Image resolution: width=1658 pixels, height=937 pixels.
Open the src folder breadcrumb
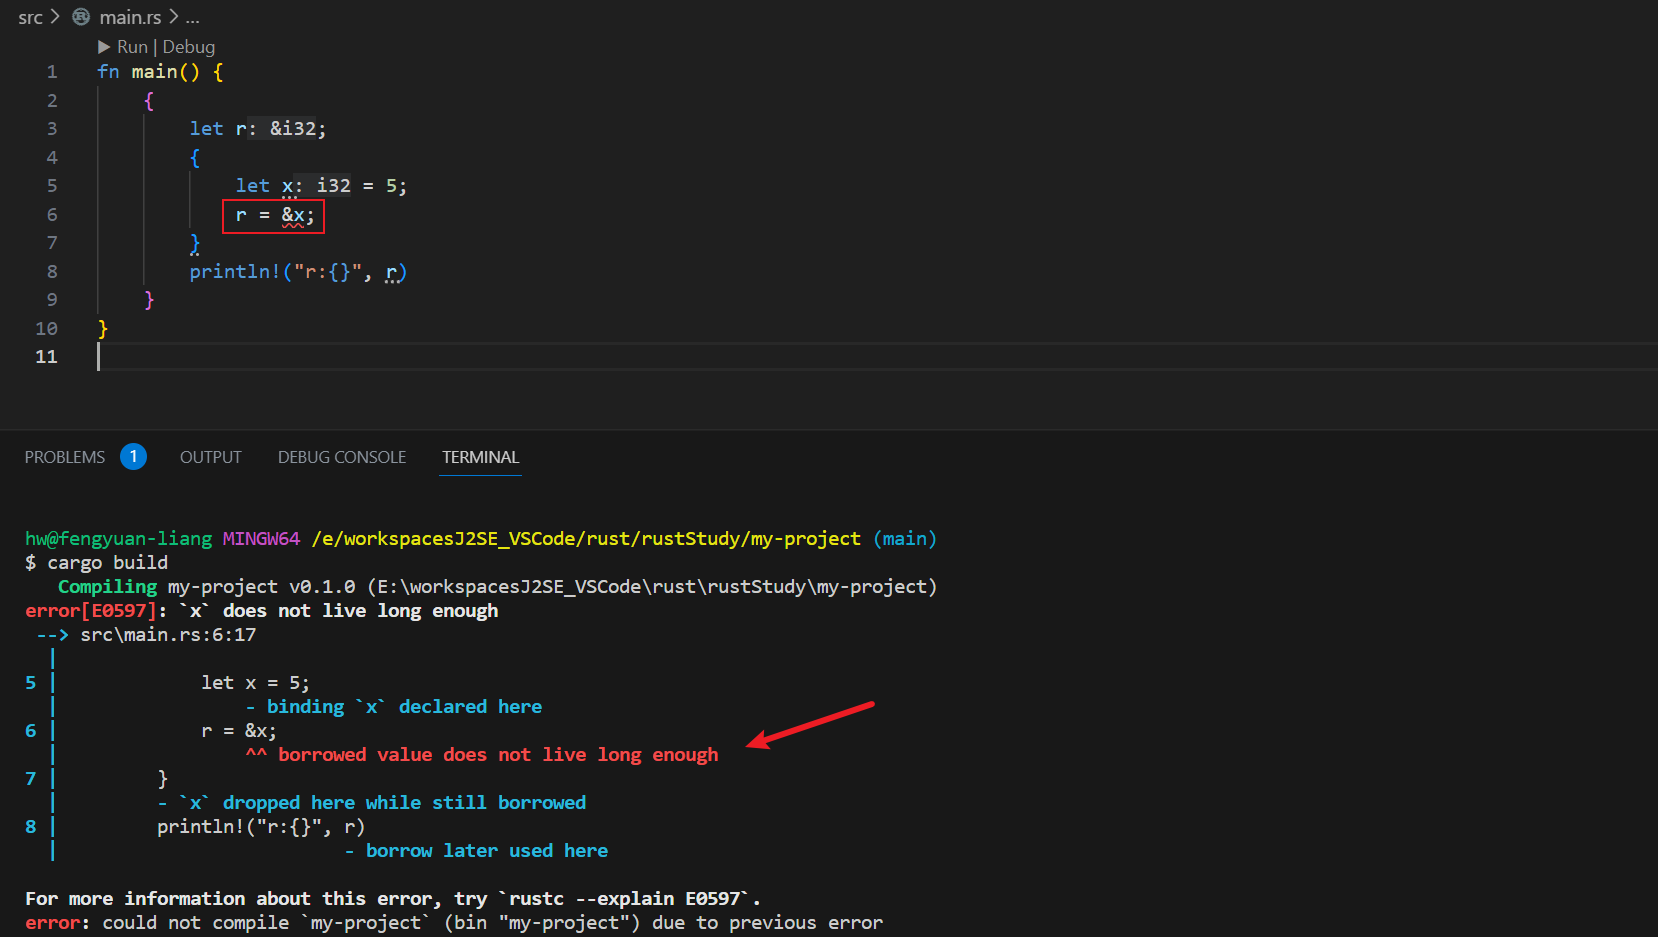pyautogui.click(x=30, y=17)
